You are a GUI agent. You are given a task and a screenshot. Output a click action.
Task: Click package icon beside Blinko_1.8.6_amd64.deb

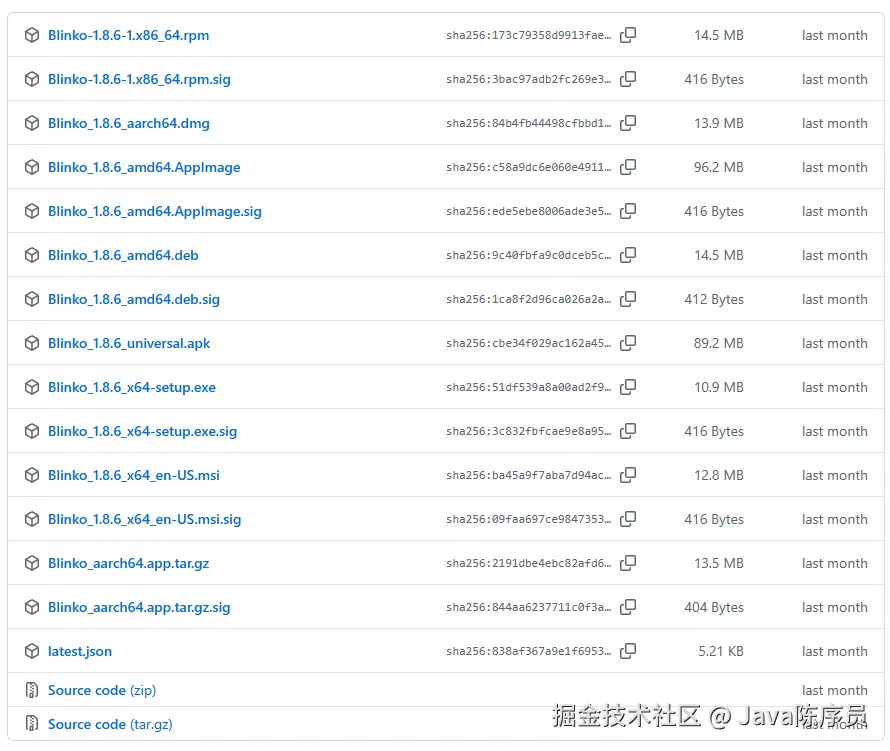32,255
